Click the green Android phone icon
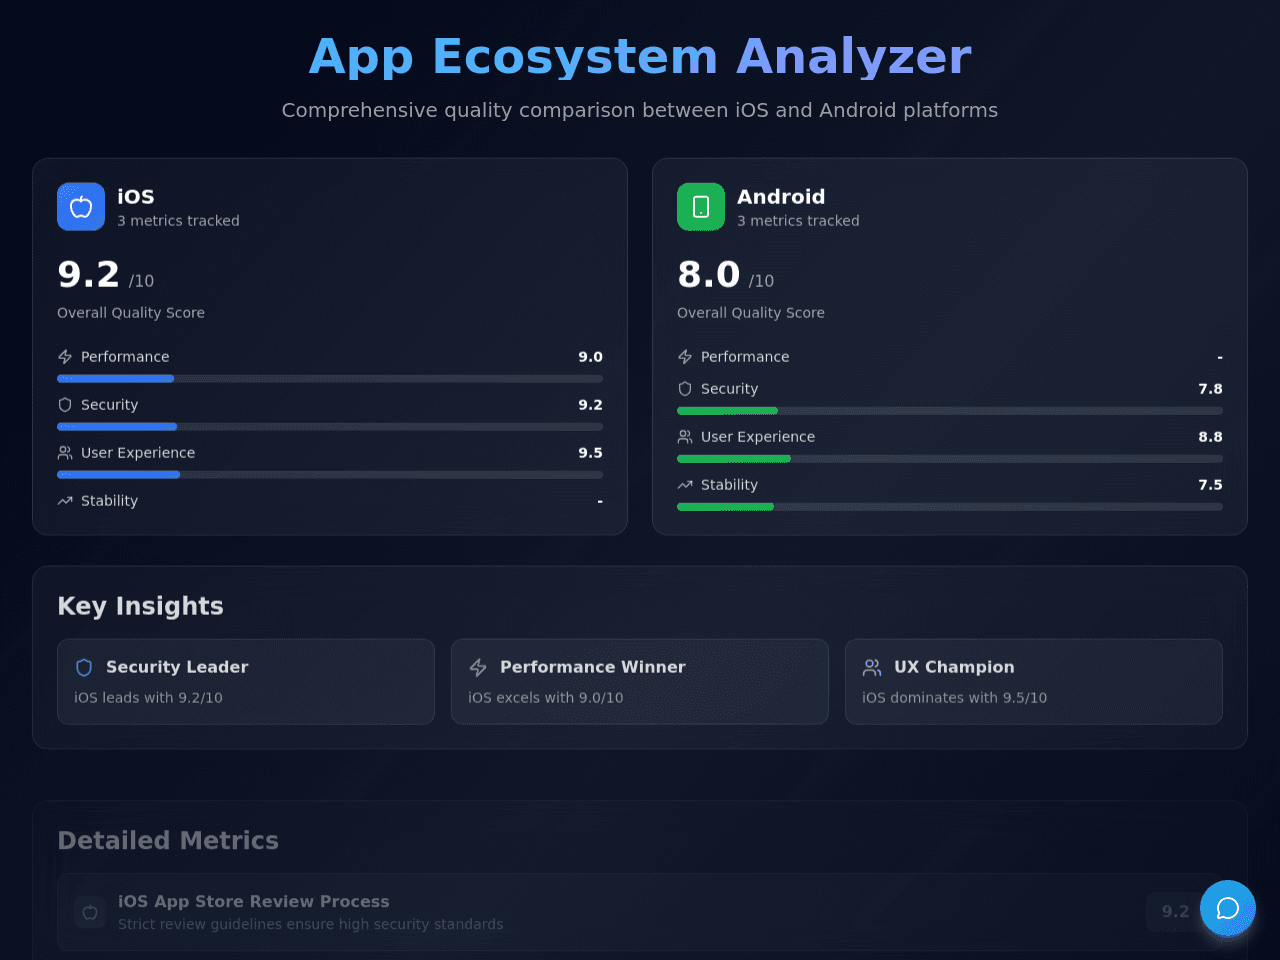1280x960 pixels. [x=701, y=207]
